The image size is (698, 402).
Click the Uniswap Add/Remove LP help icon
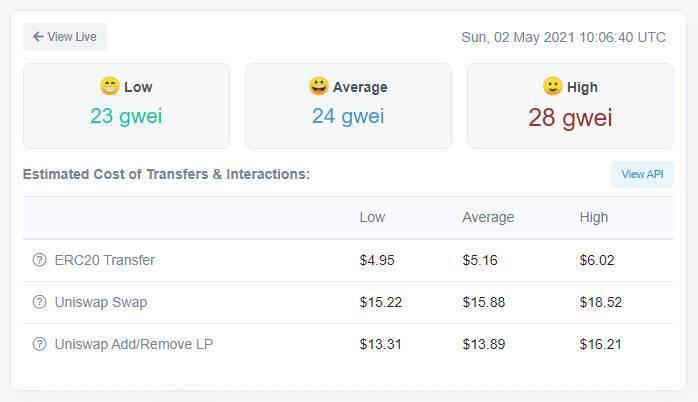pyautogui.click(x=40, y=344)
